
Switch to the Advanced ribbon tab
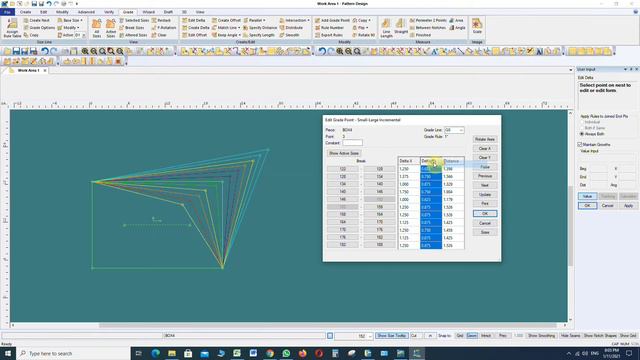(x=86, y=12)
